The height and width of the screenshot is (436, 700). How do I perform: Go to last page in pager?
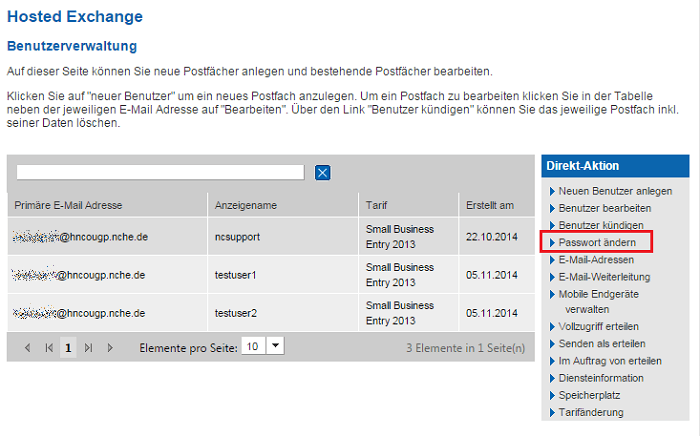pos(88,347)
